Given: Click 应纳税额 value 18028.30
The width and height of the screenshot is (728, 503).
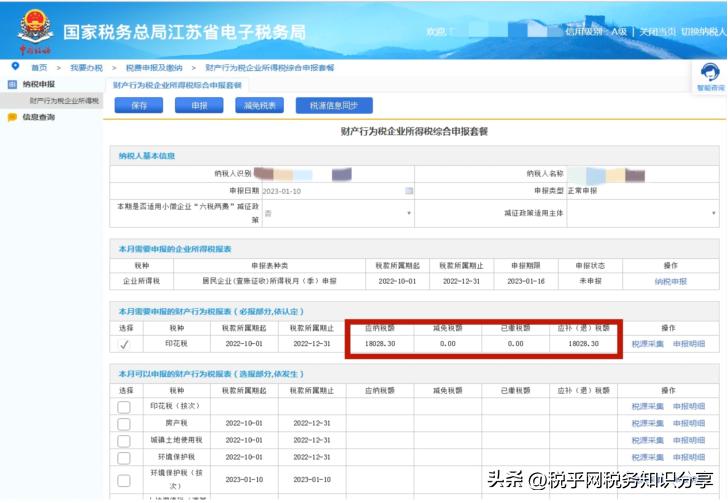Looking at the screenshot, I should click(x=380, y=344).
